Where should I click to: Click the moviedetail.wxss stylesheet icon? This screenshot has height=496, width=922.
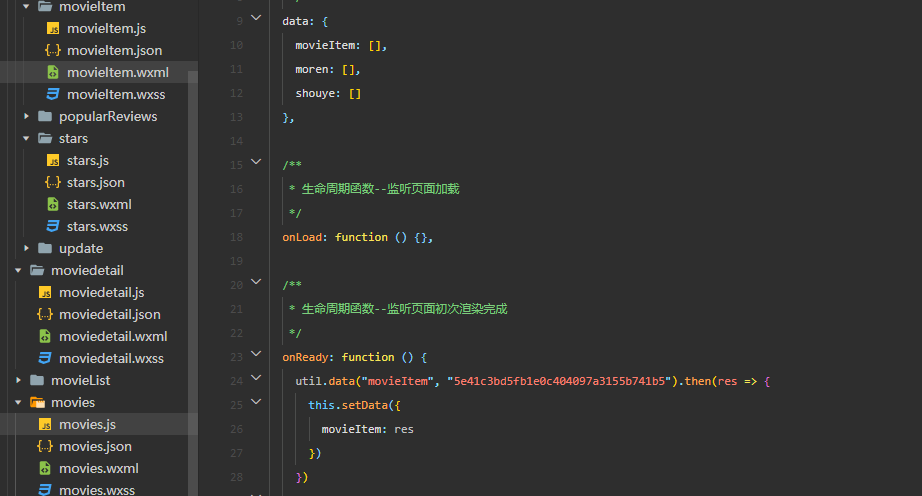click(x=45, y=358)
